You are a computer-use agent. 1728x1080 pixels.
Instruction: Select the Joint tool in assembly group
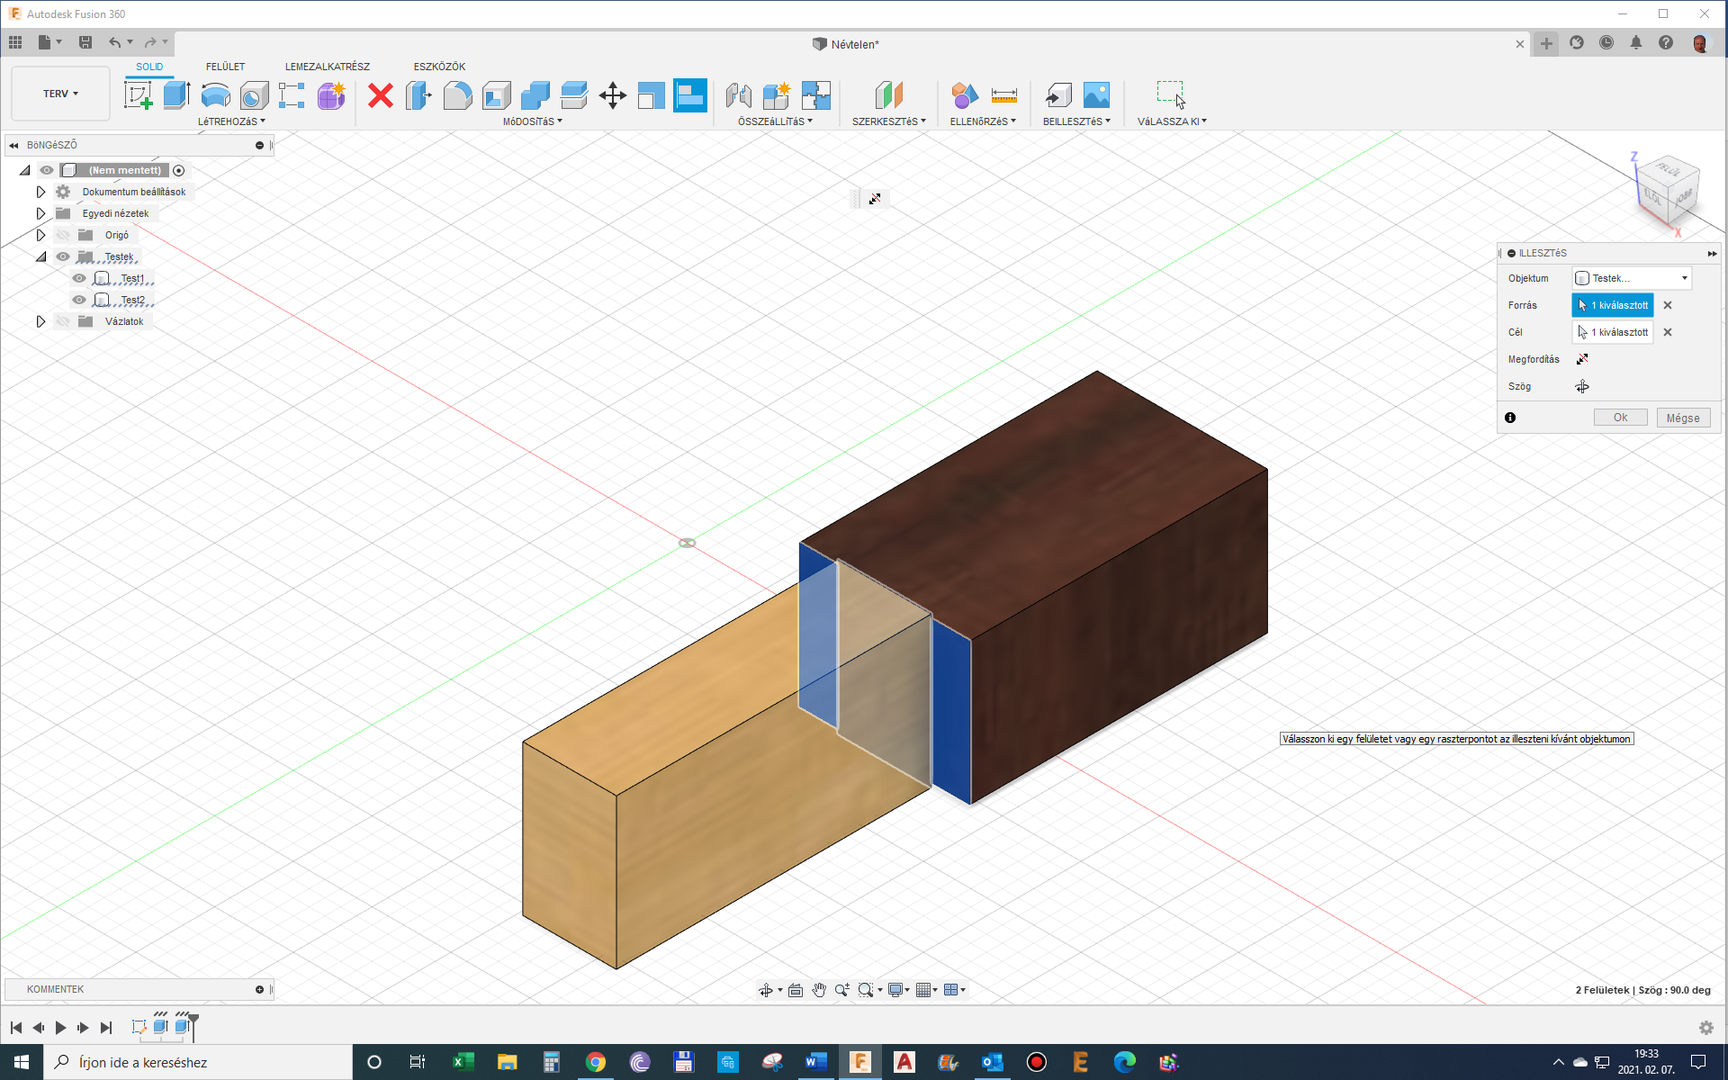tap(738, 95)
